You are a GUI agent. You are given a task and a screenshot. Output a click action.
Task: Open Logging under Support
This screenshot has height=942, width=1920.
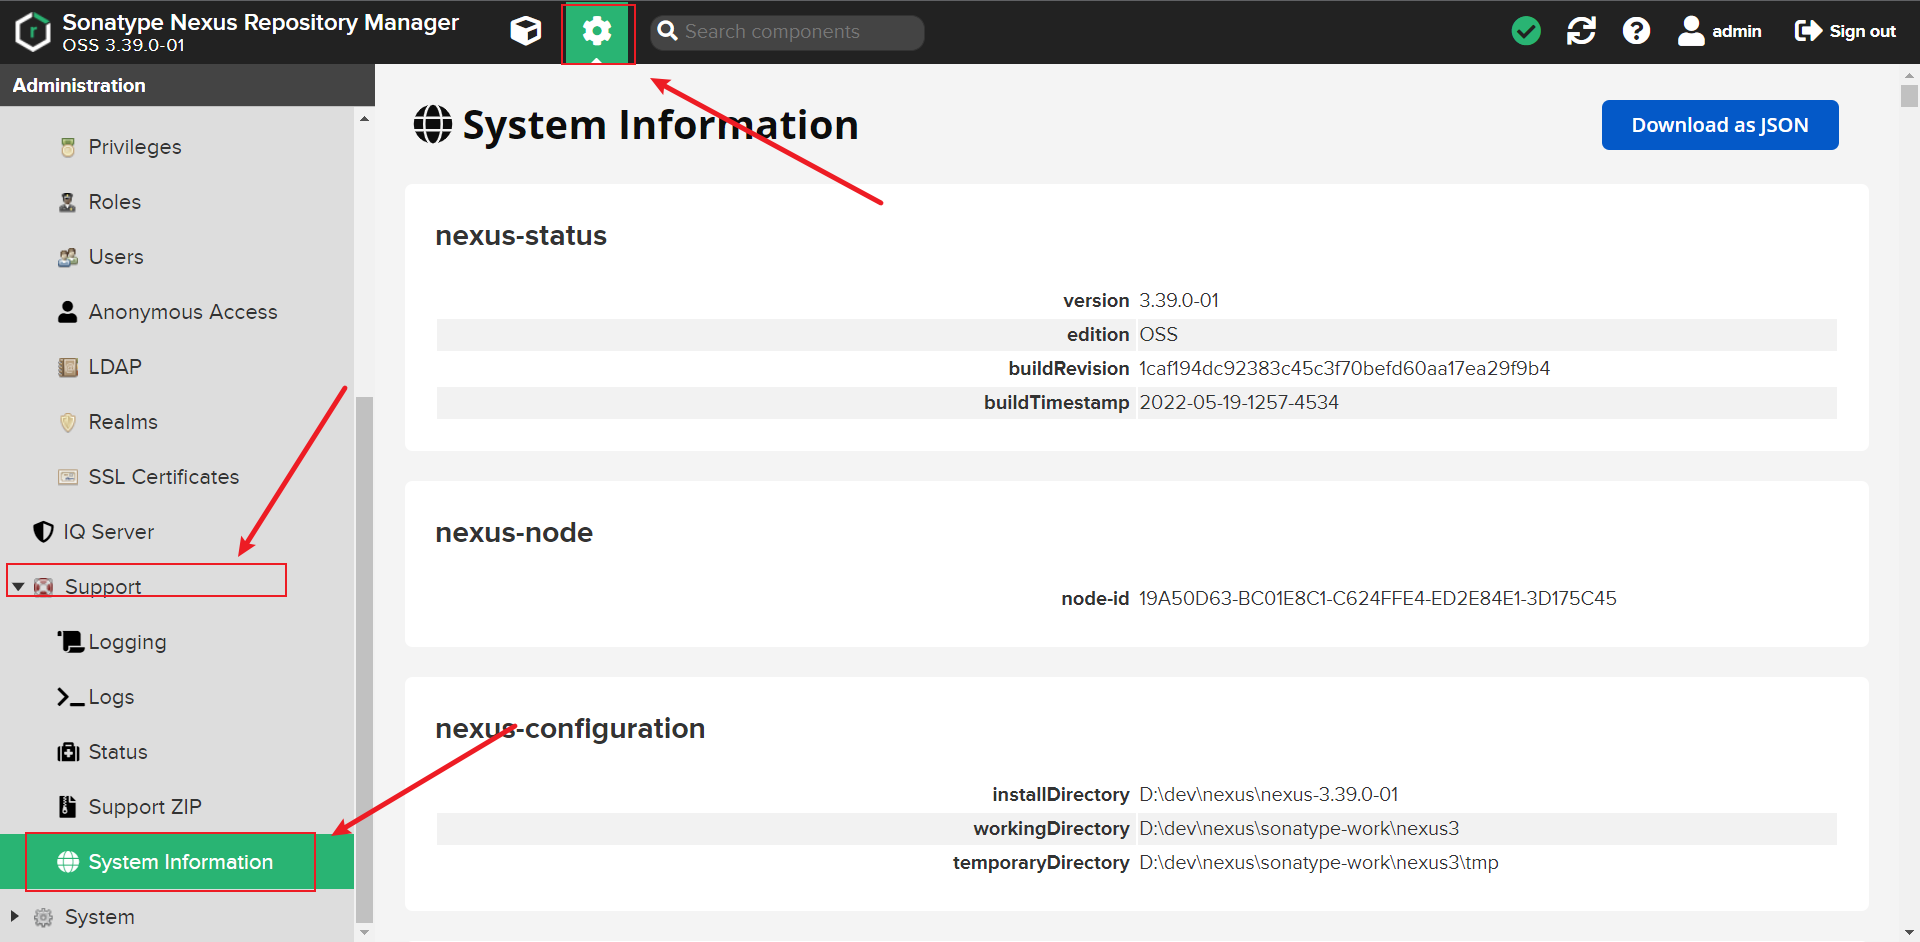click(127, 642)
